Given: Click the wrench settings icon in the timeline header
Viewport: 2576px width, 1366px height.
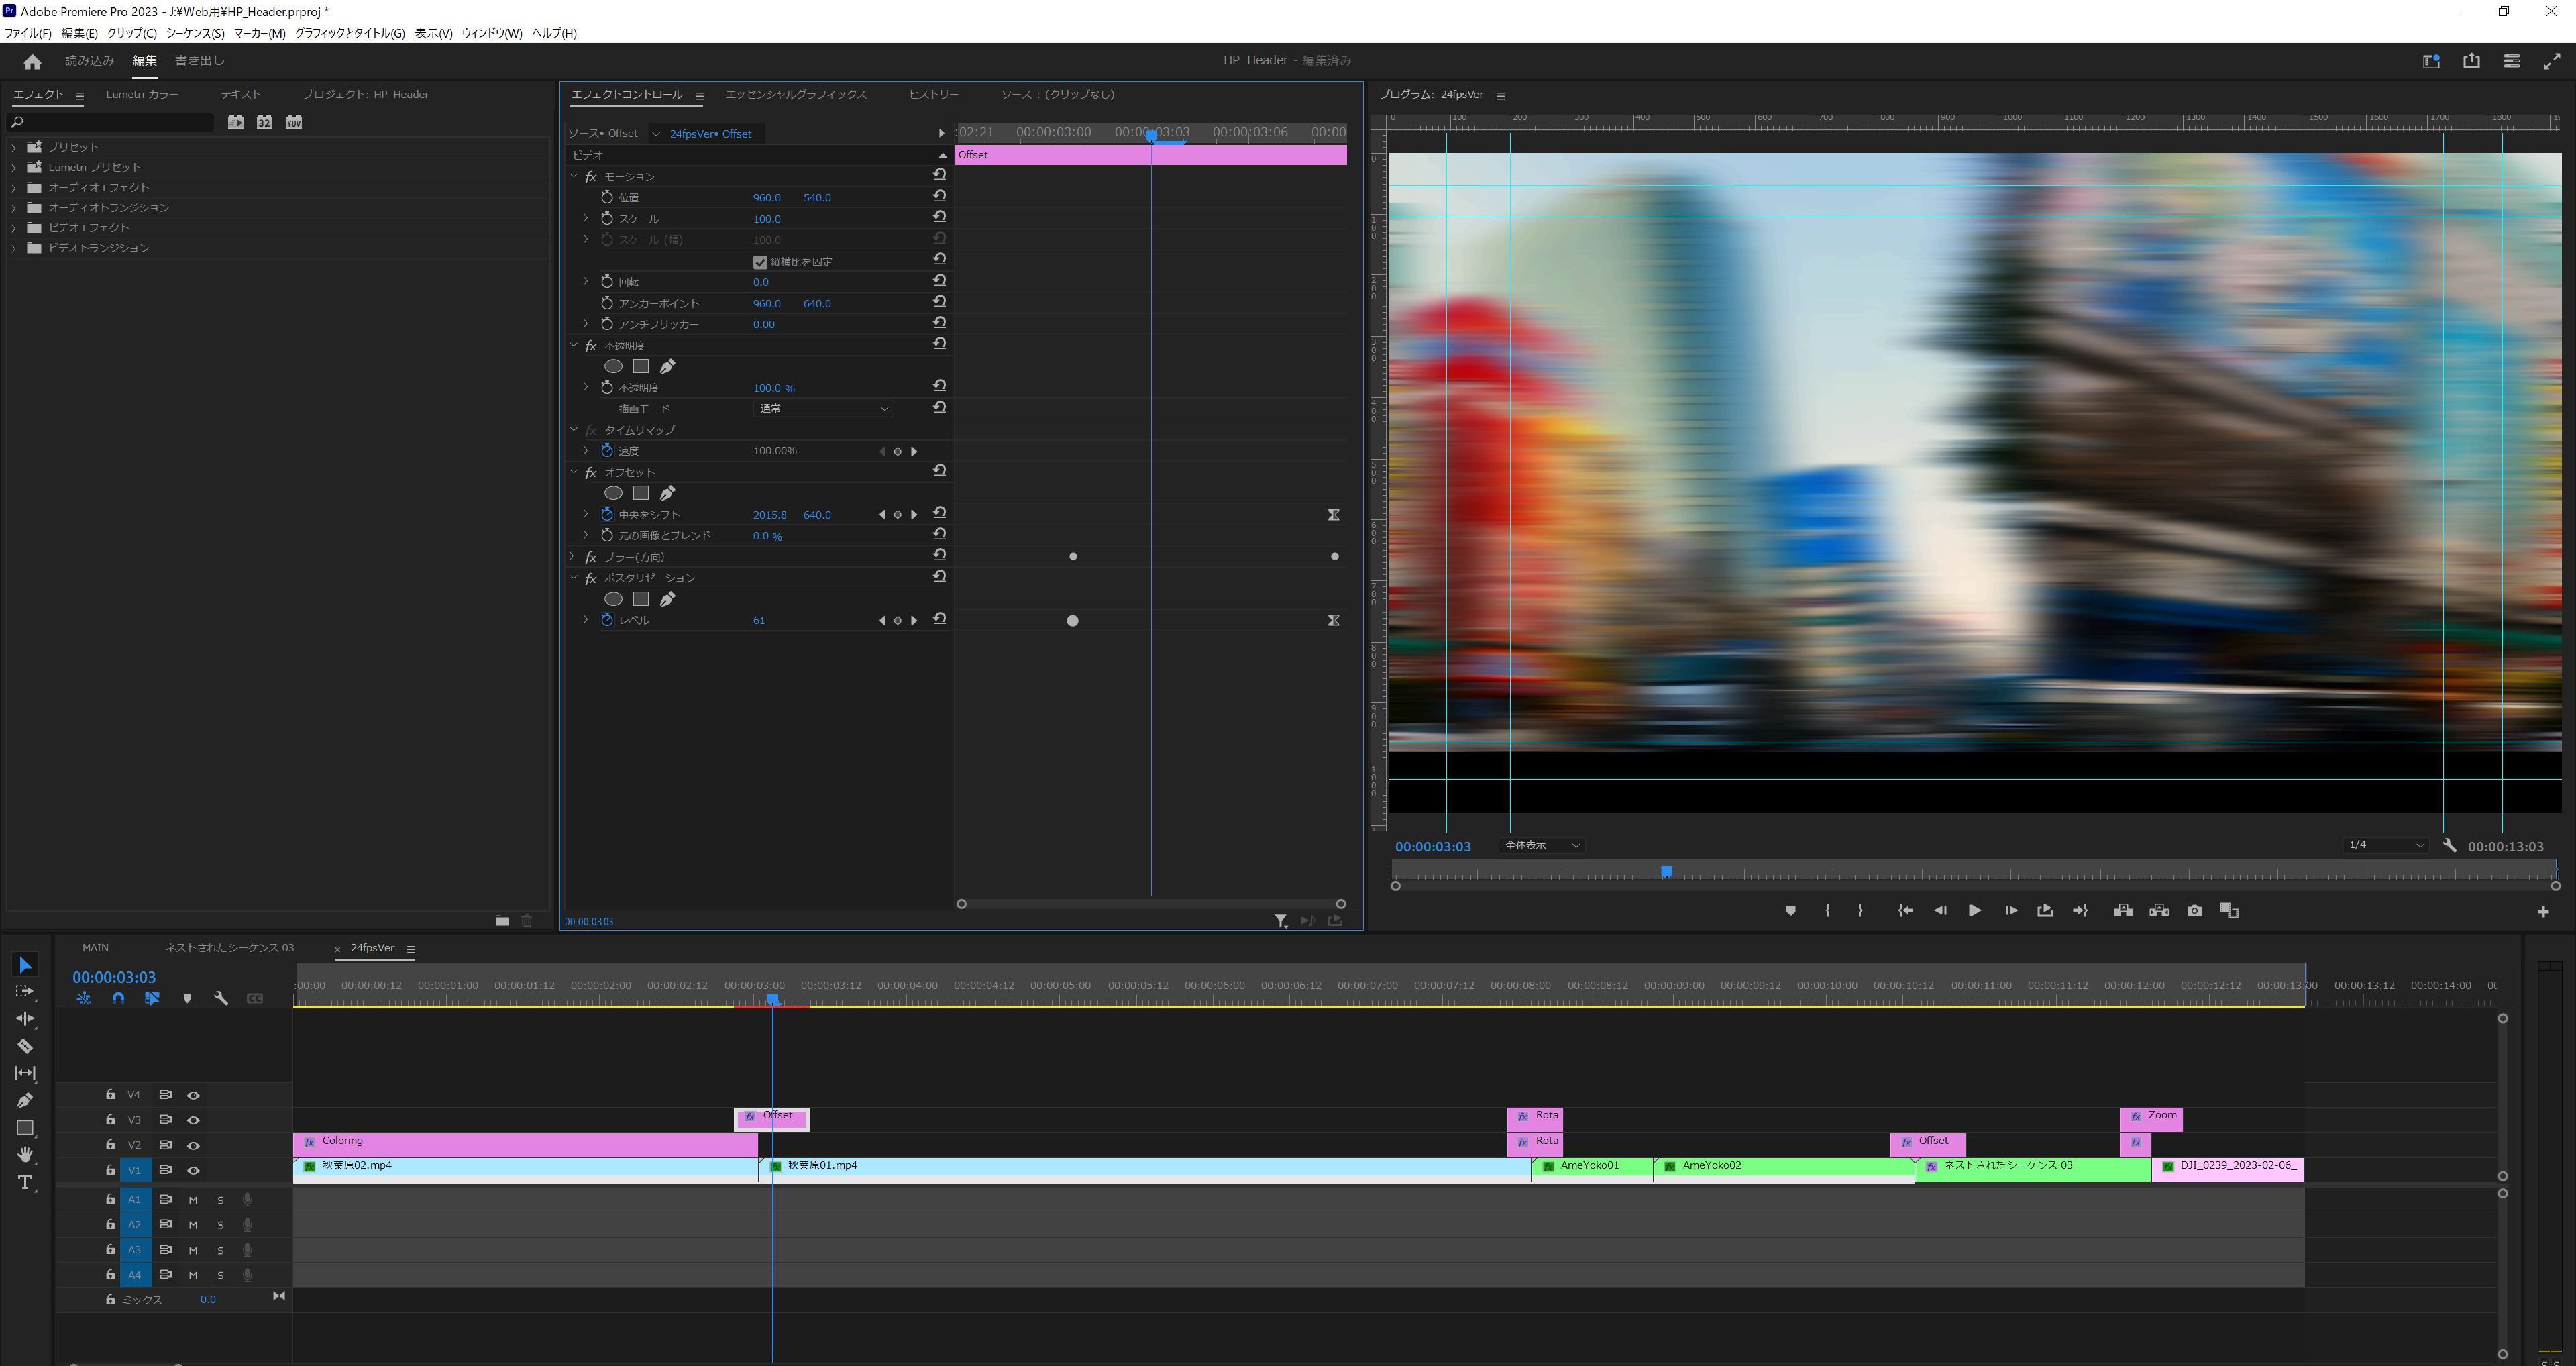Looking at the screenshot, I should pyautogui.click(x=221, y=998).
